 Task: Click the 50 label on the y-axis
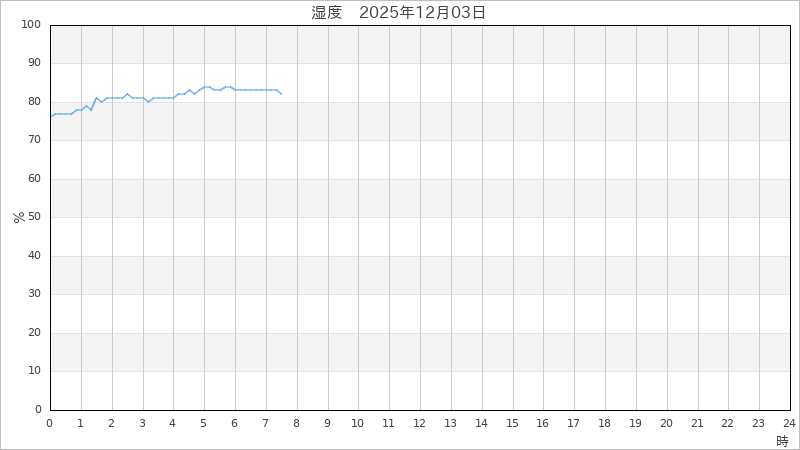(x=35, y=217)
